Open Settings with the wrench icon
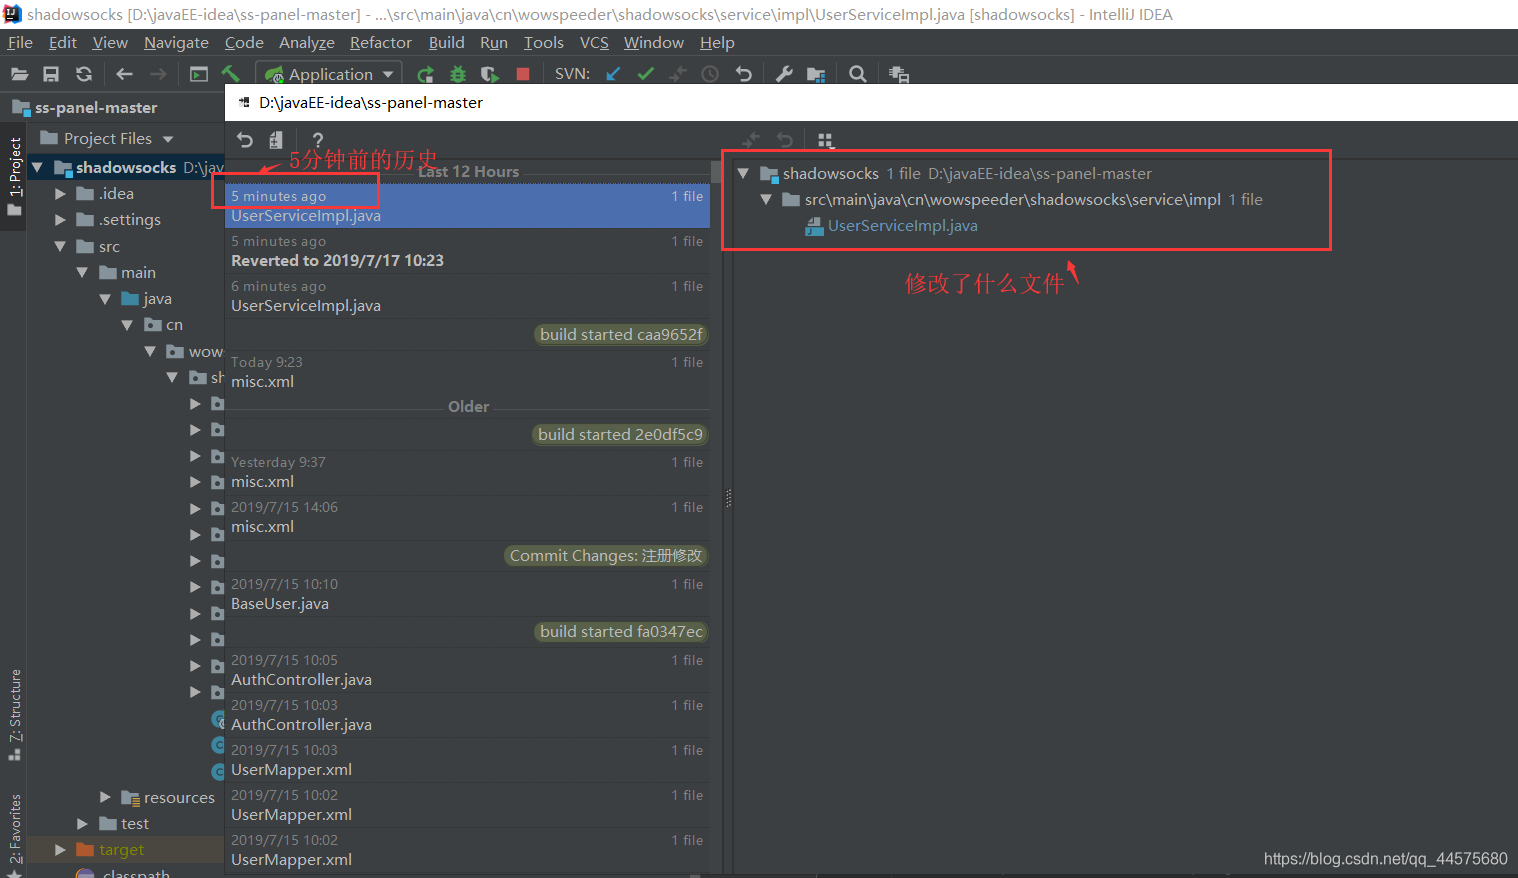The image size is (1518, 878). (x=784, y=74)
